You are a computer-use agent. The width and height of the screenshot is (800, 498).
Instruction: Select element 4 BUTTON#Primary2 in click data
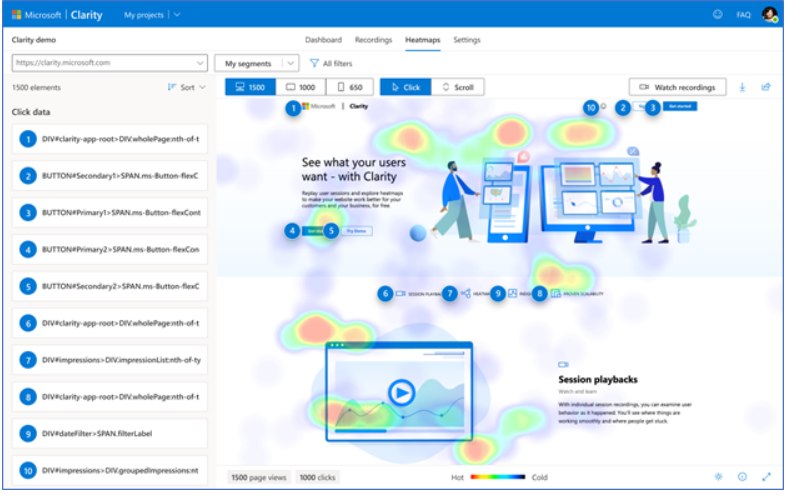[110, 249]
